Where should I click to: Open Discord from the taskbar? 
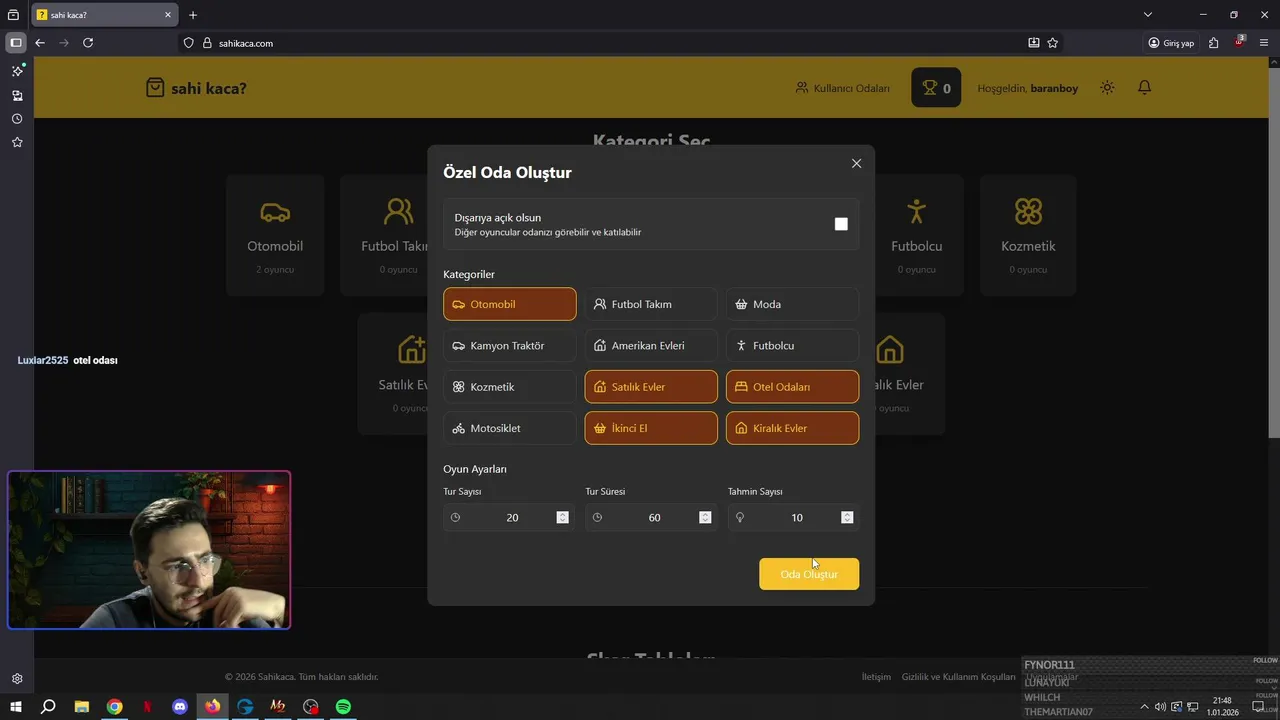(180, 707)
